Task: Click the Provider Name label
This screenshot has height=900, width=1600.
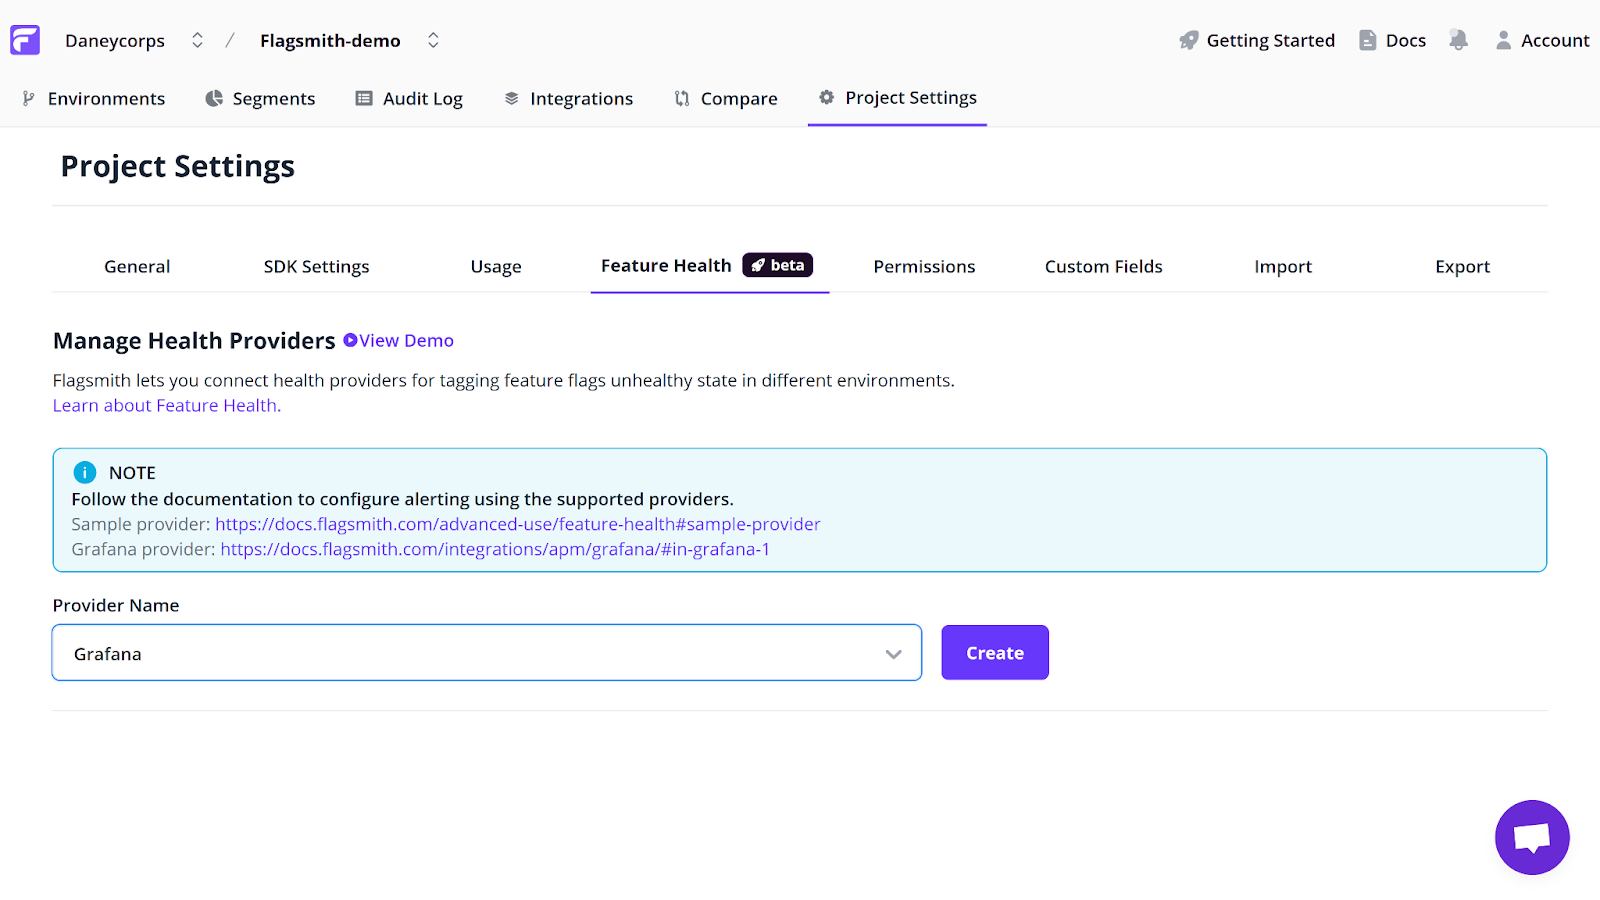Action: tap(116, 606)
